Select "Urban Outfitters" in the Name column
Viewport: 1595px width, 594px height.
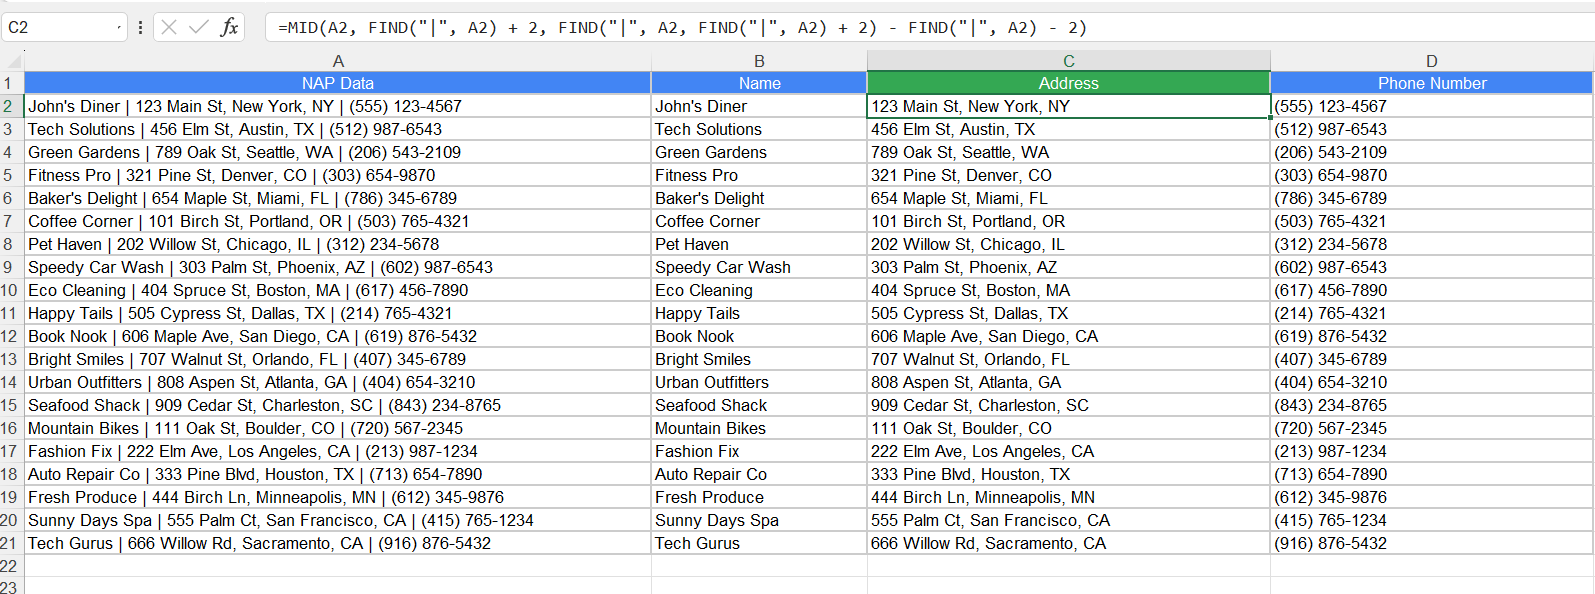tap(759, 382)
